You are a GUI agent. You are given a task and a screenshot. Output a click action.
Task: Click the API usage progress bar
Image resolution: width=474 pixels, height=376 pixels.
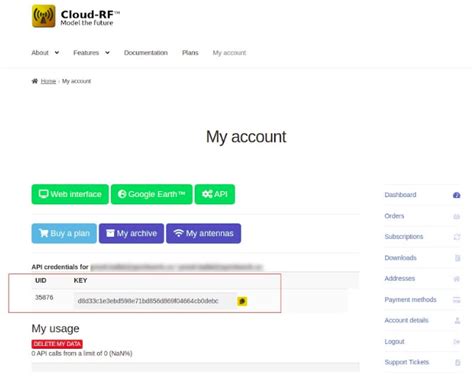click(196, 367)
